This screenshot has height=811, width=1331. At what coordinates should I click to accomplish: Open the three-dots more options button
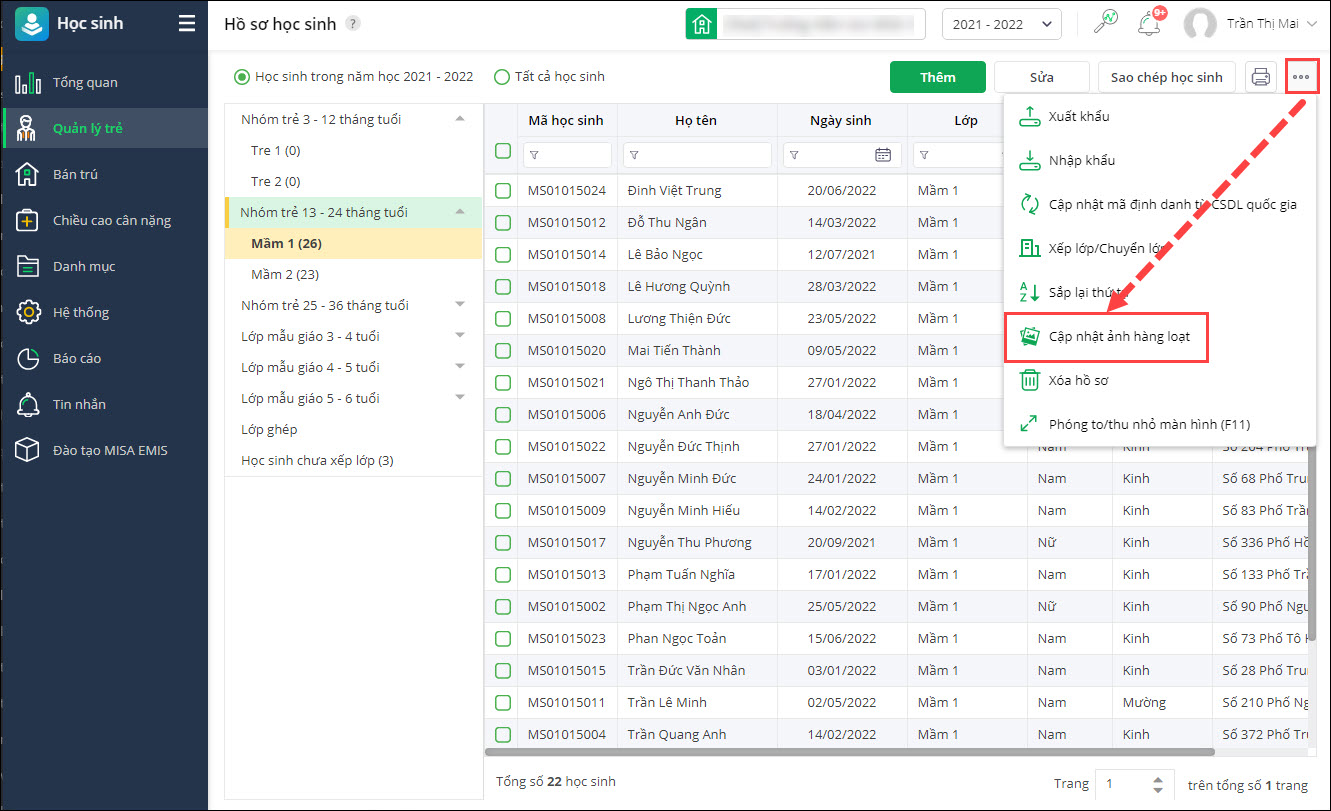[1301, 77]
